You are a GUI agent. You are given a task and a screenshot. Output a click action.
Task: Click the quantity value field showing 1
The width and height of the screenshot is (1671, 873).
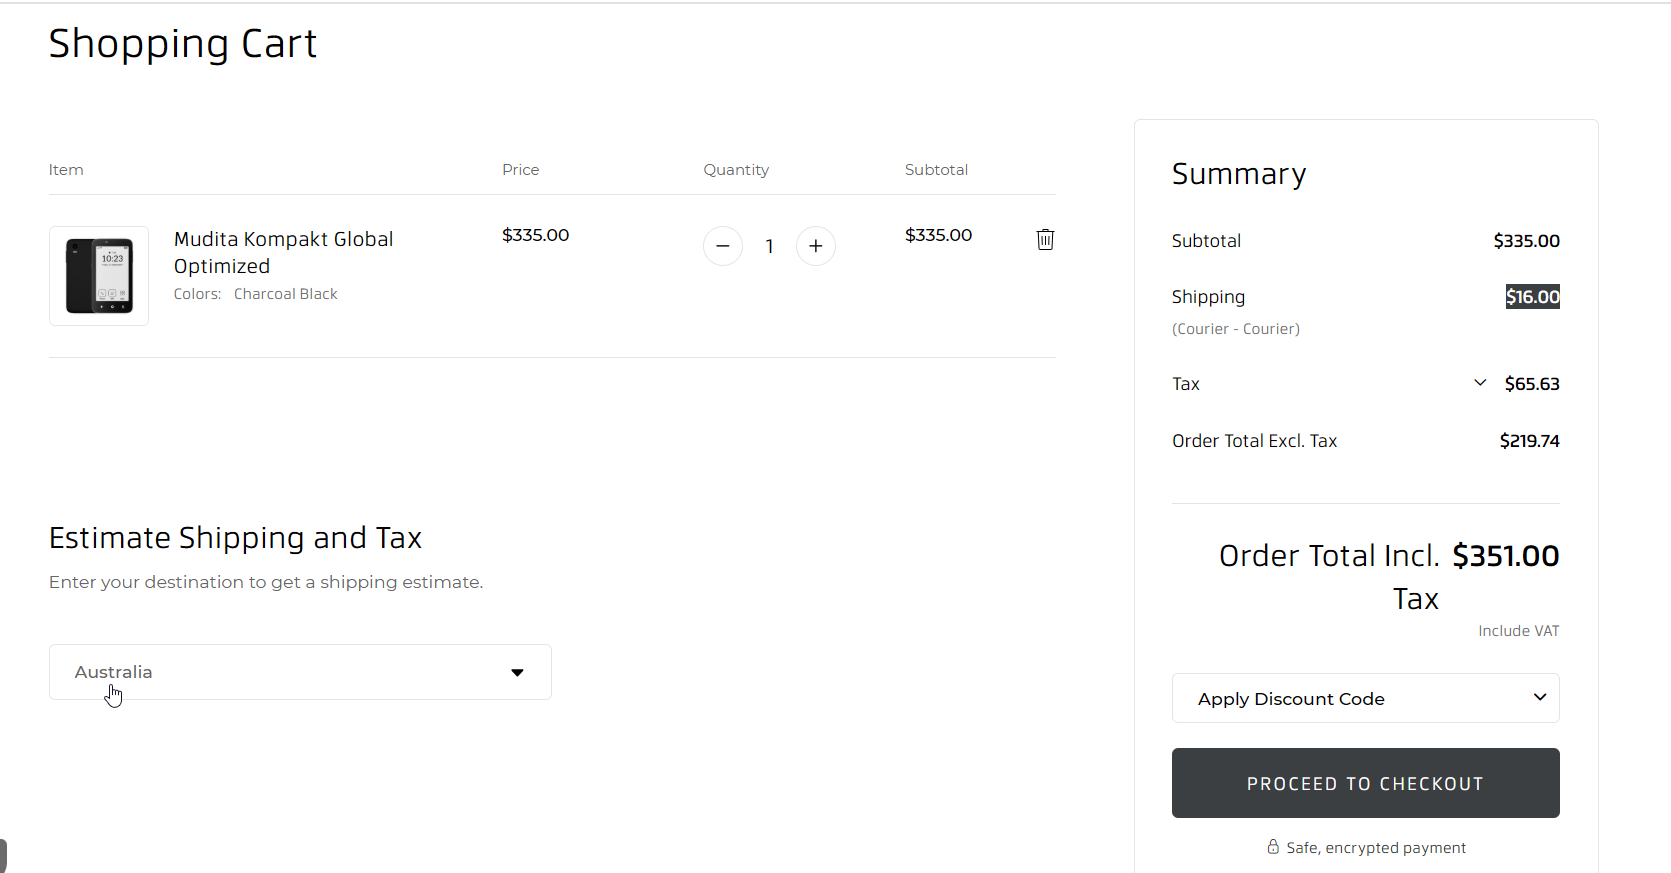click(x=769, y=246)
